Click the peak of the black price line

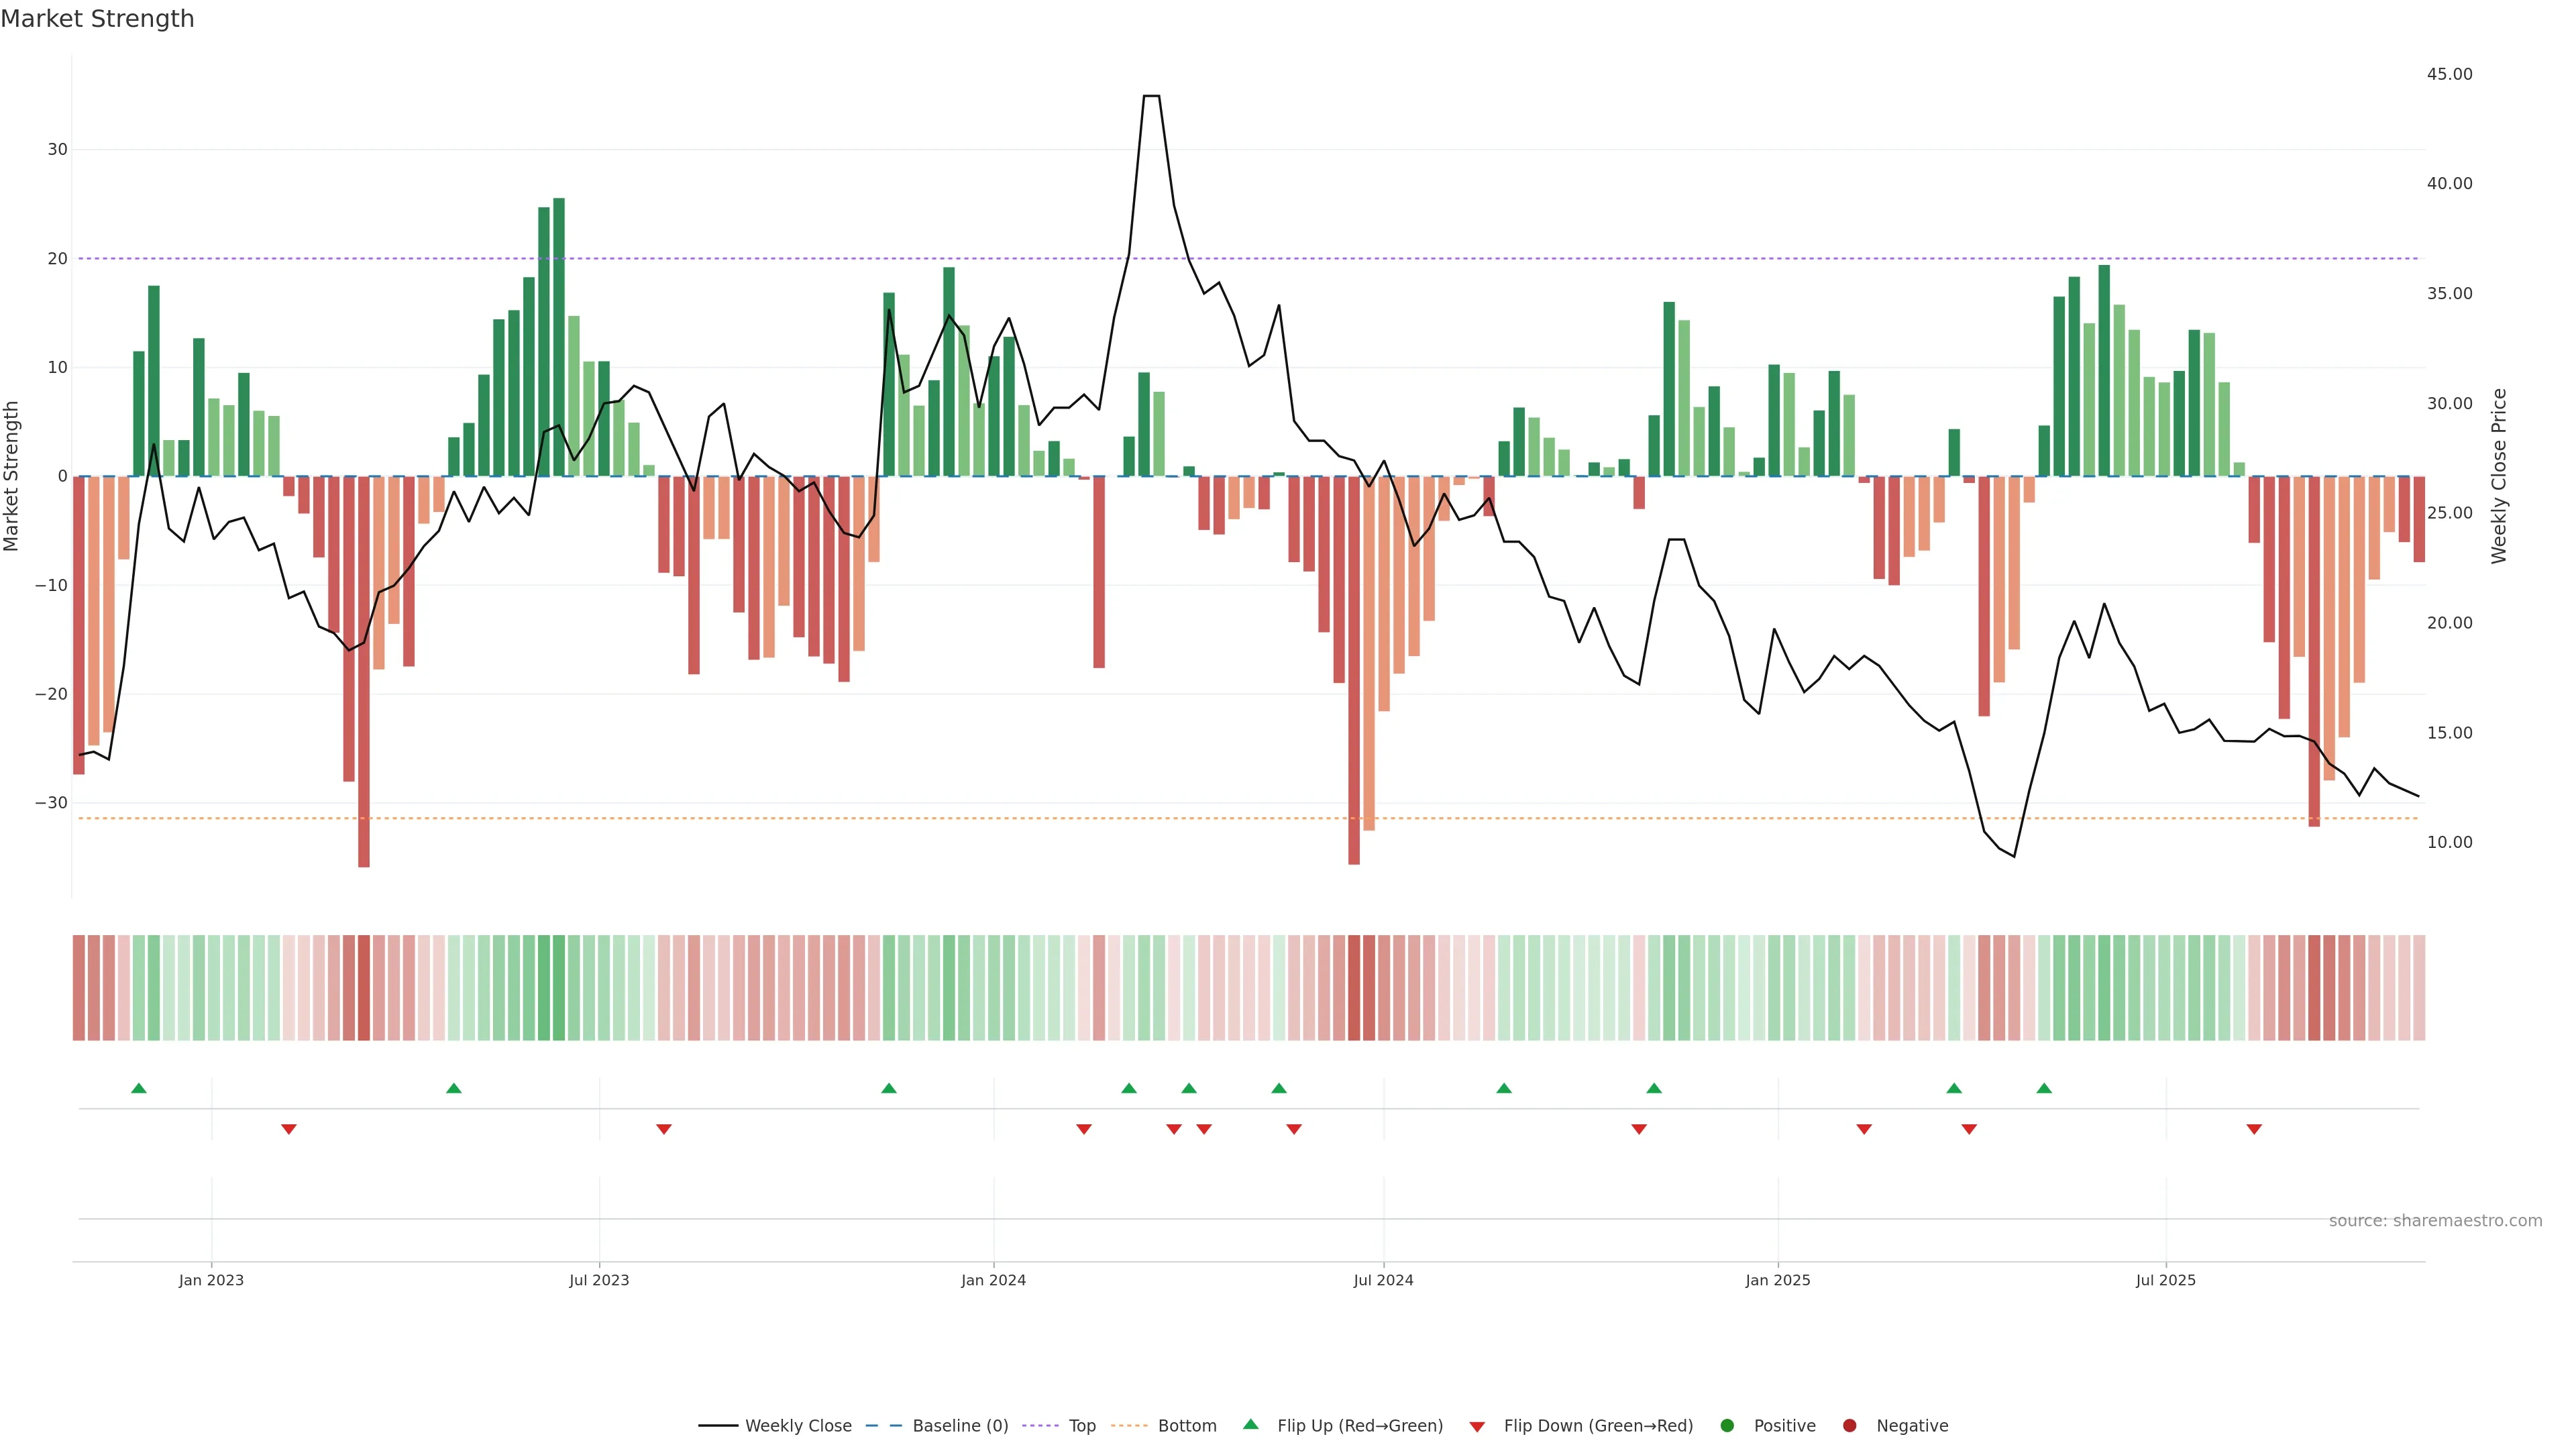coord(1151,96)
